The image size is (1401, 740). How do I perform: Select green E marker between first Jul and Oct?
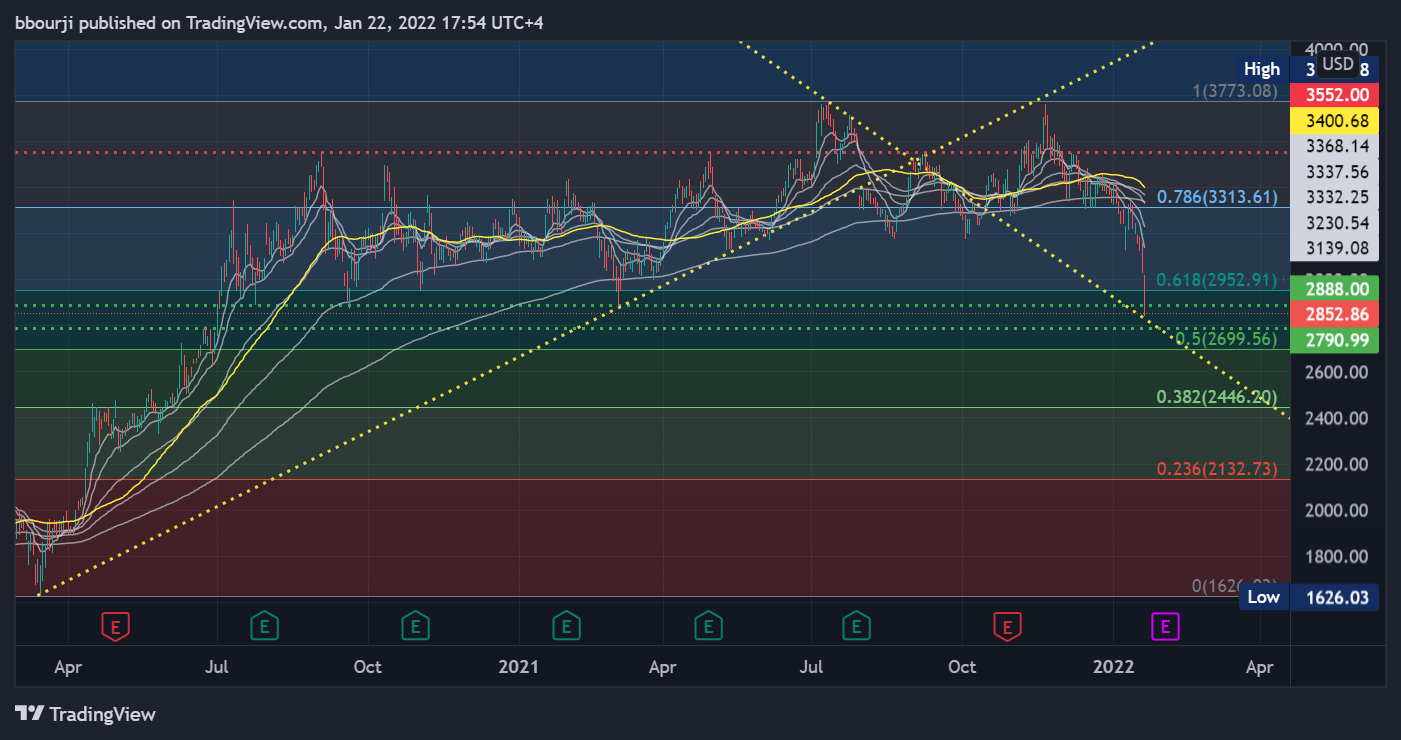(x=264, y=627)
